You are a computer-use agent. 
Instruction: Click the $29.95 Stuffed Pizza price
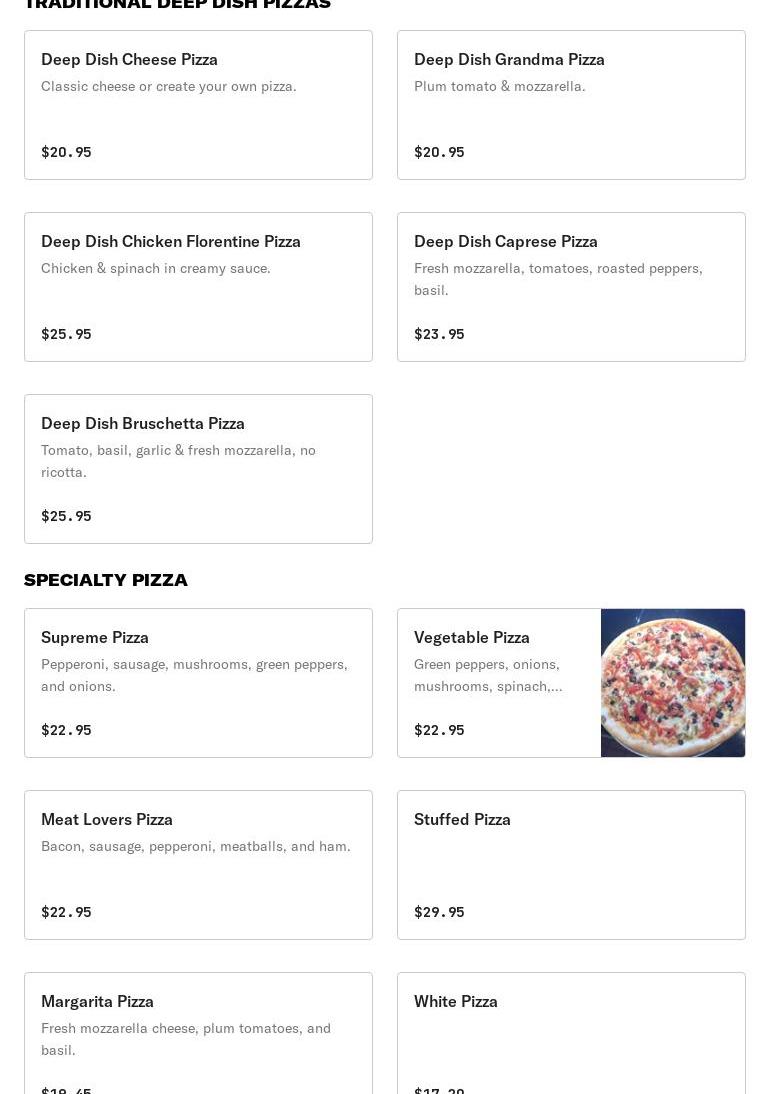click(439, 912)
